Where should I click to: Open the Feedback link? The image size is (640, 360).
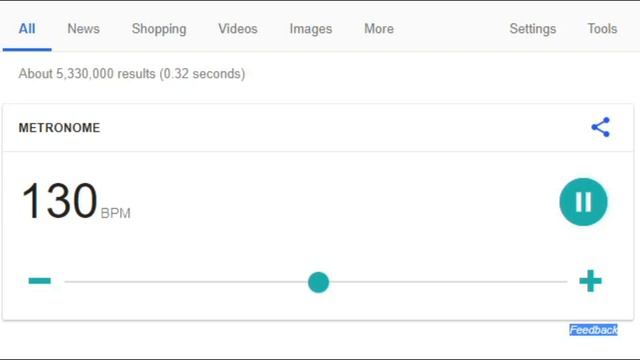[593, 330]
